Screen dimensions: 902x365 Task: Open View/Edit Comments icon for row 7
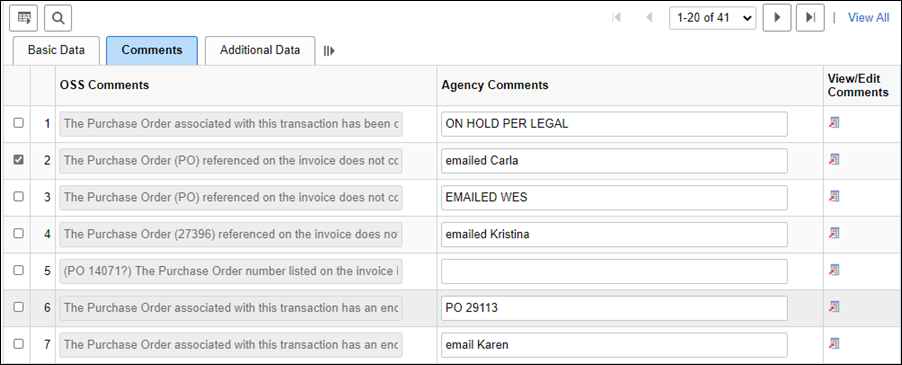pyautogui.click(x=834, y=343)
